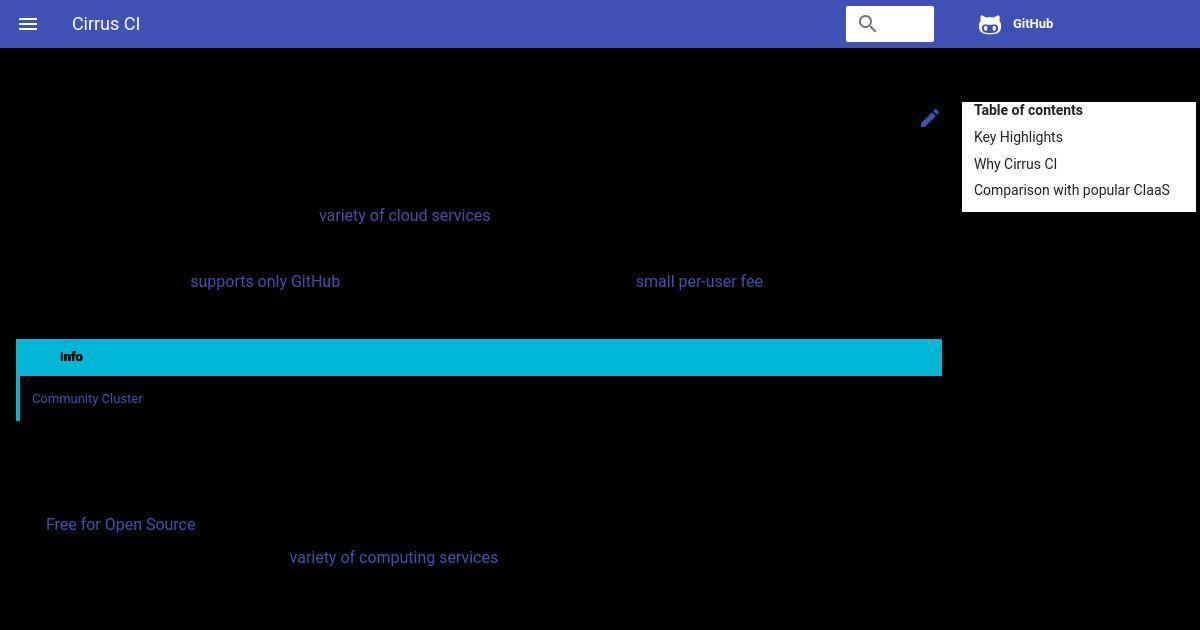Follow the 'variety of cloud services' link
Viewport: 1200px width, 630px height.
coord(404,215)
